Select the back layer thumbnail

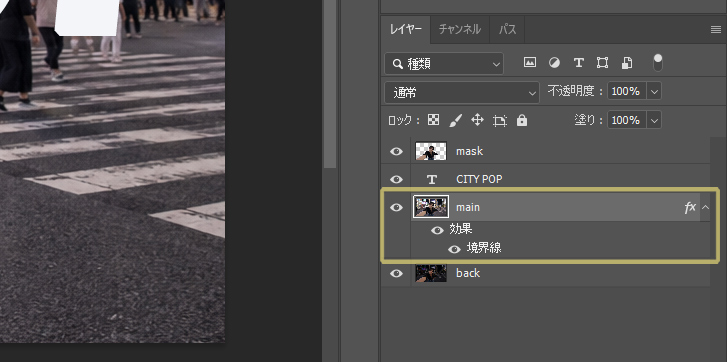tap(431, 273)
